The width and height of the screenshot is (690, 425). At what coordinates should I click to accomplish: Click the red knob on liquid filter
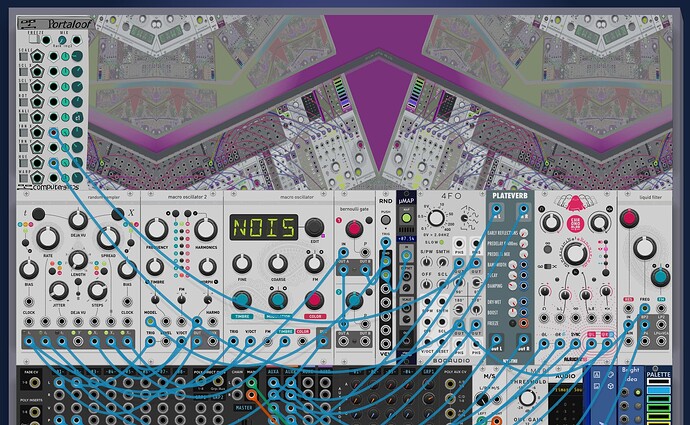coord(629,218)
